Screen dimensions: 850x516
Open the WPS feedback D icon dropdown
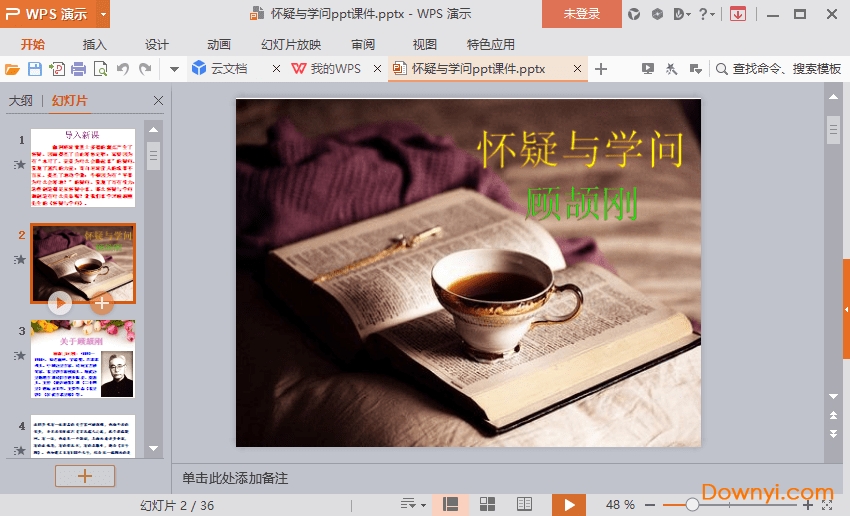[682, 14]
